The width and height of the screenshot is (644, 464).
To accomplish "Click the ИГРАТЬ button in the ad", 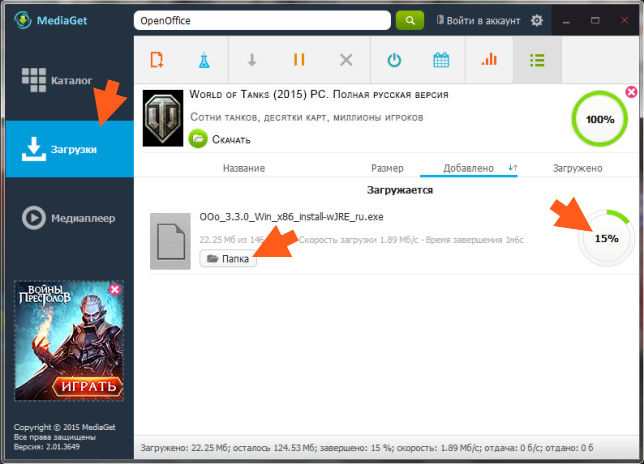I will click(88, 386).
